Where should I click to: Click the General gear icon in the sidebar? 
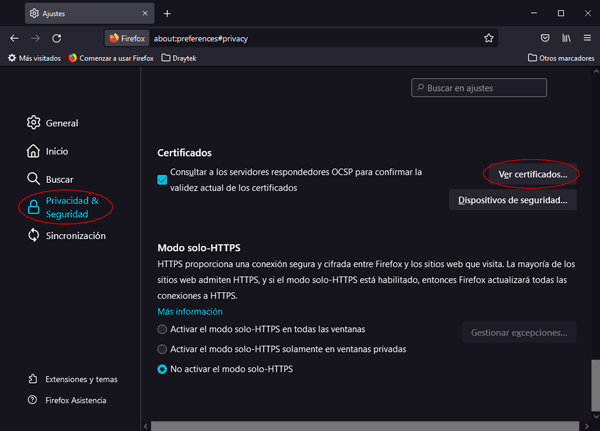[33, 122]
